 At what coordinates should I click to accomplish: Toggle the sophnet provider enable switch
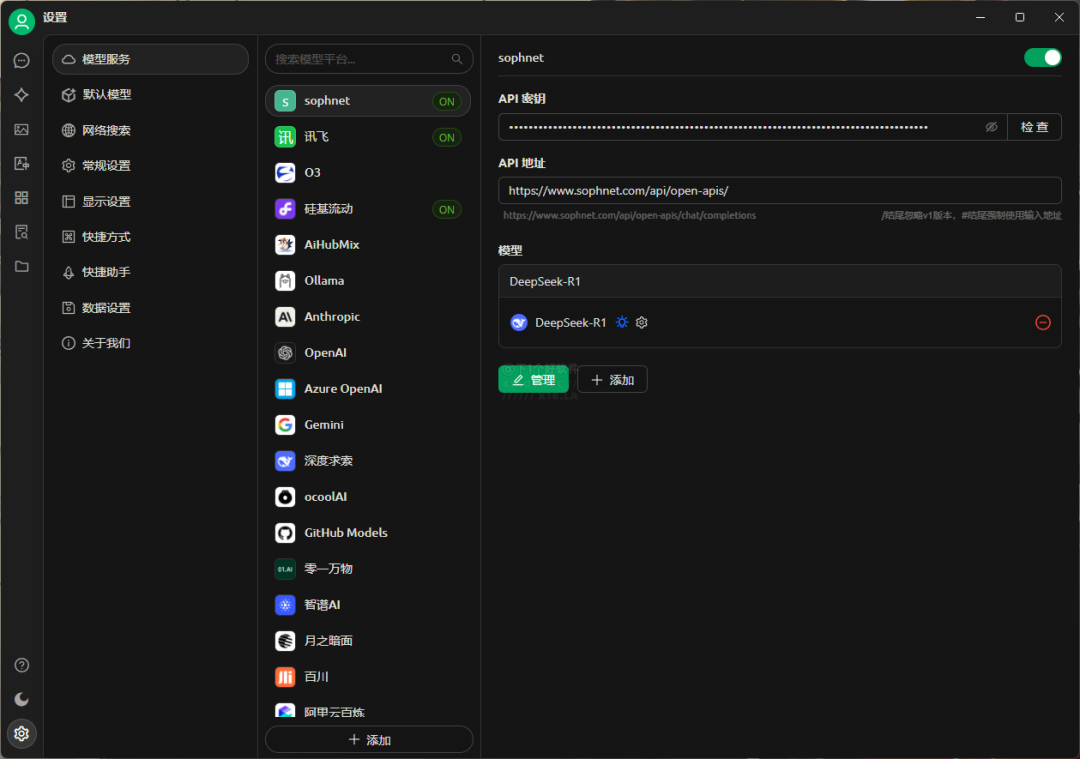1043,58
